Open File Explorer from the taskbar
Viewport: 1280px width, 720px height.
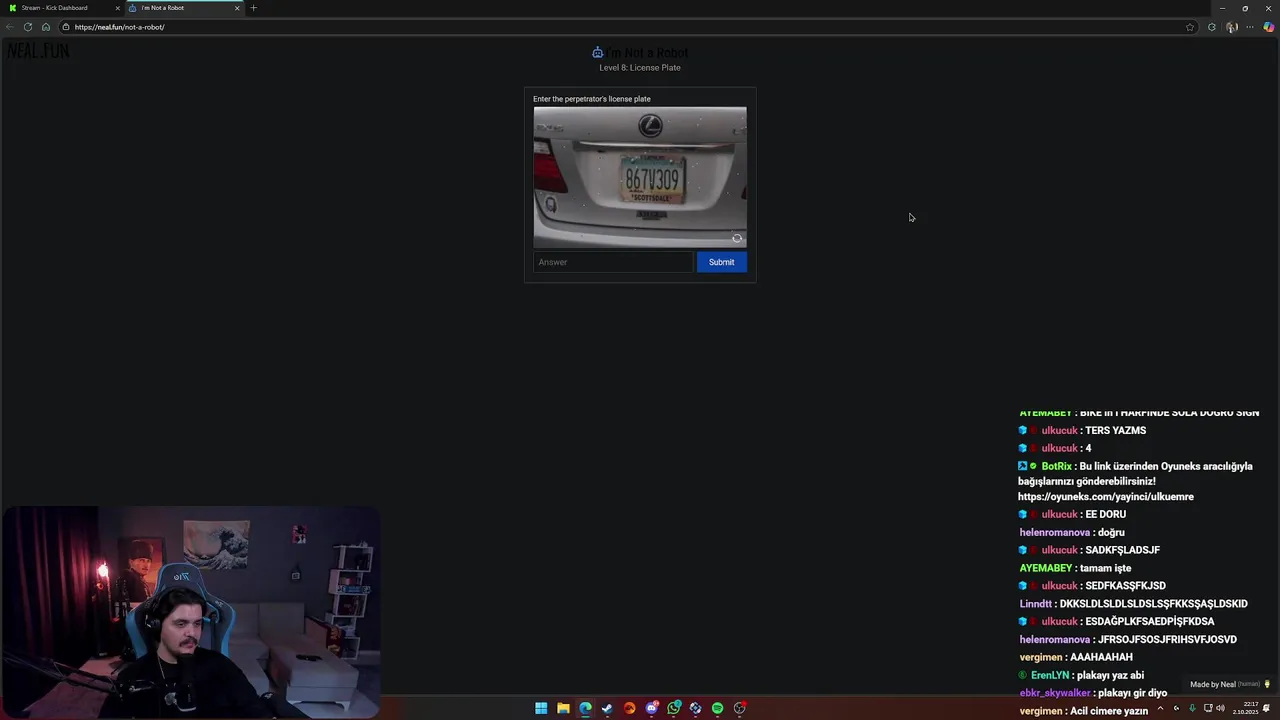(x=563, y=708)
